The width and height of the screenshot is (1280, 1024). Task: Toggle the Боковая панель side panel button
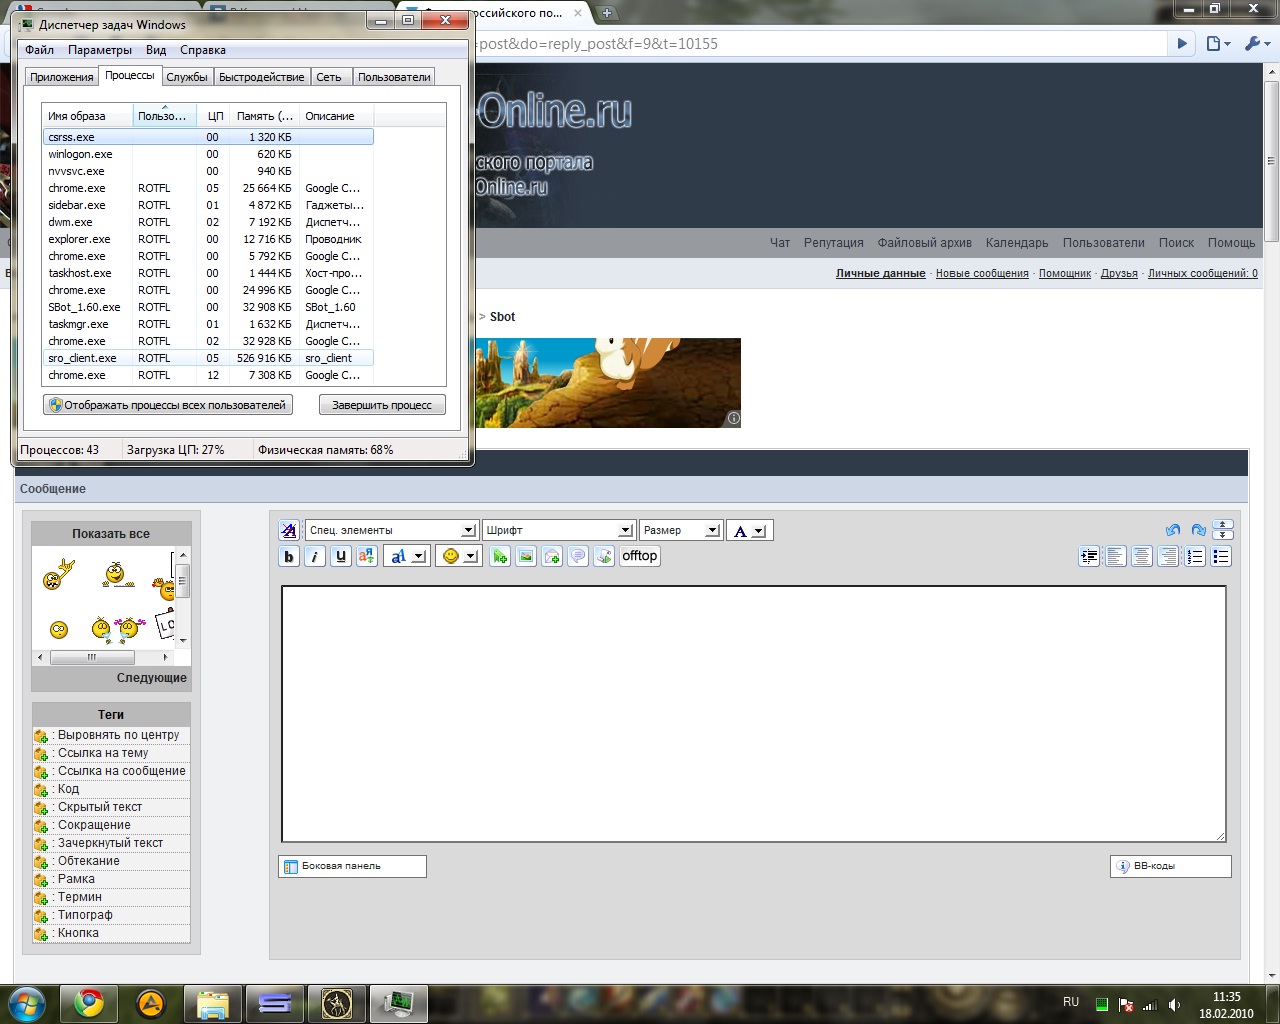(352, 866)
